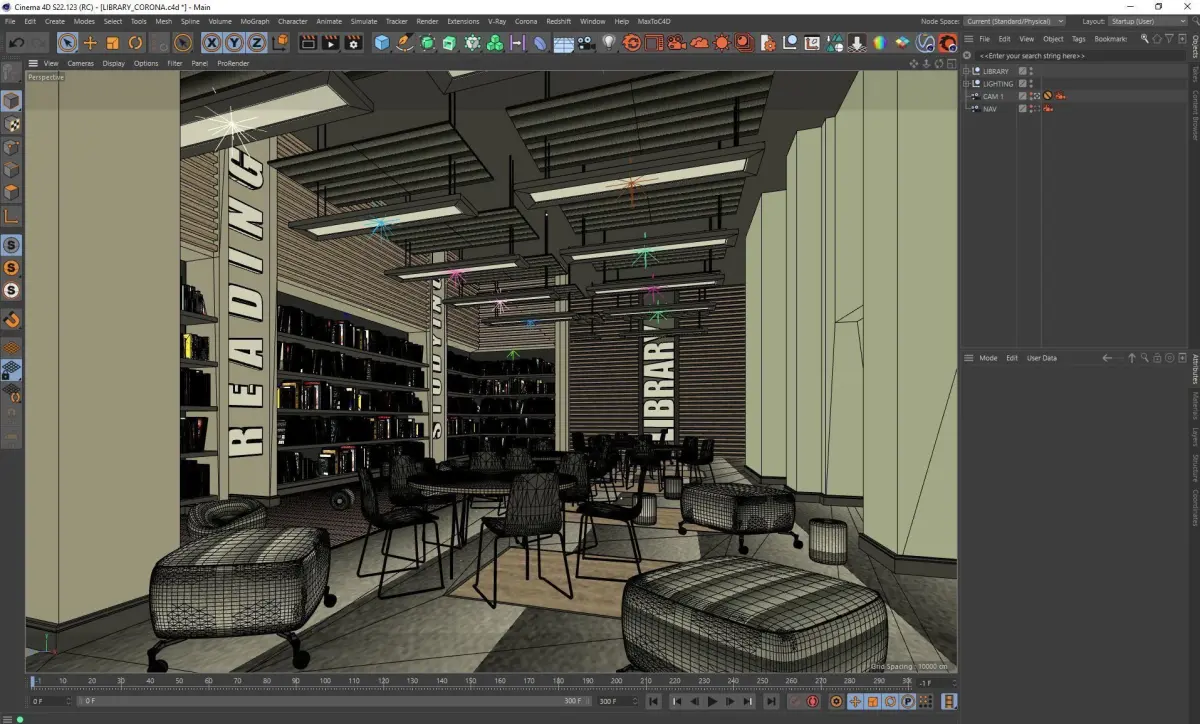Open the MoGraph menu

point(255,21)
